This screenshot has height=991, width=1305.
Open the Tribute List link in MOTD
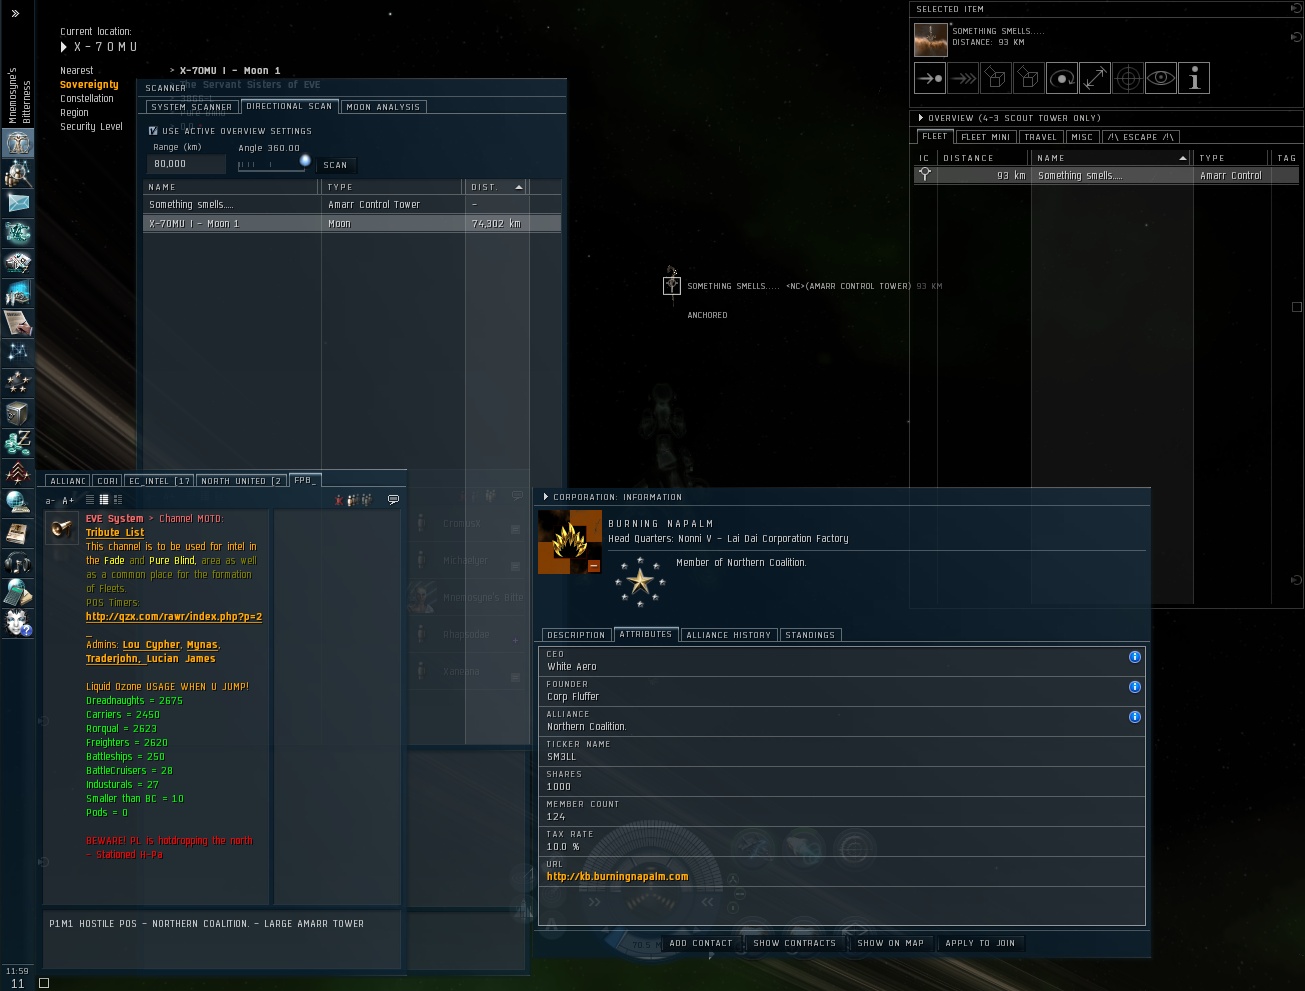[115, 533]
